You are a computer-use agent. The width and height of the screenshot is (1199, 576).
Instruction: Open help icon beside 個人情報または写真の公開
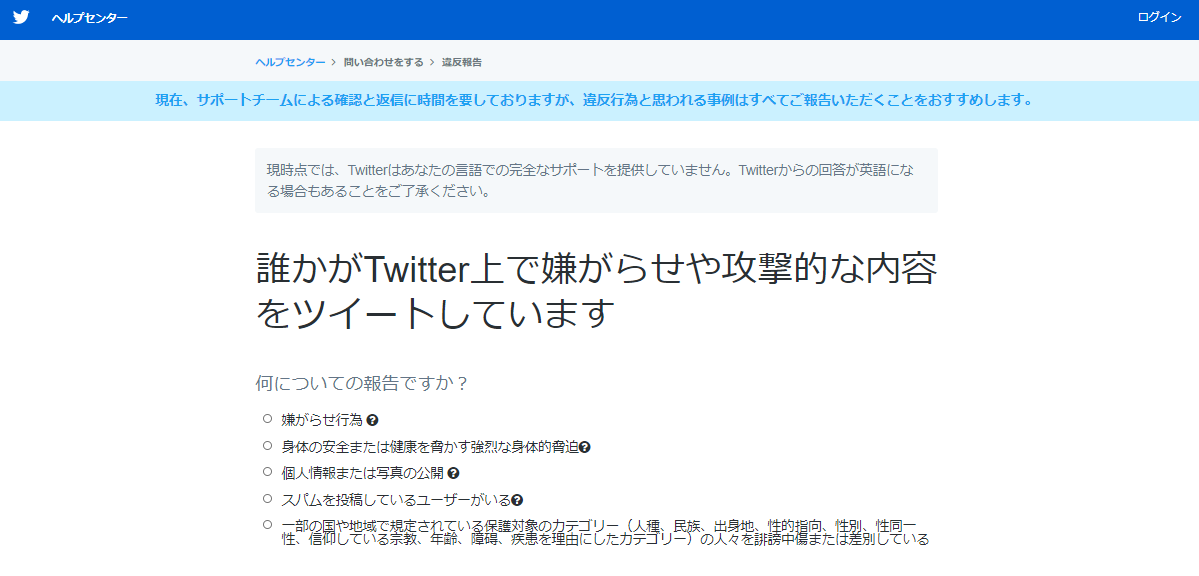click(x=453, y=473)
